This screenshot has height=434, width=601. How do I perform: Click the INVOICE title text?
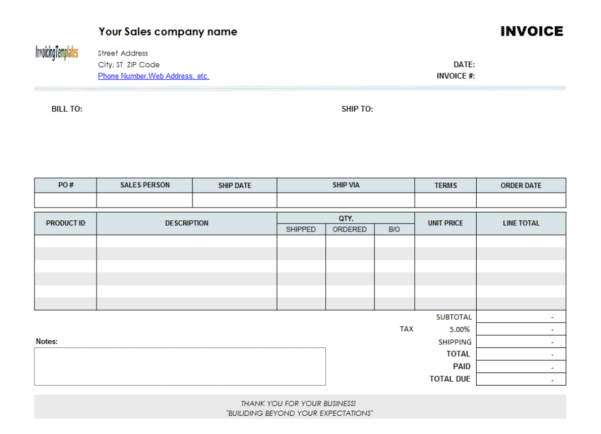click(x=531, y=32)
